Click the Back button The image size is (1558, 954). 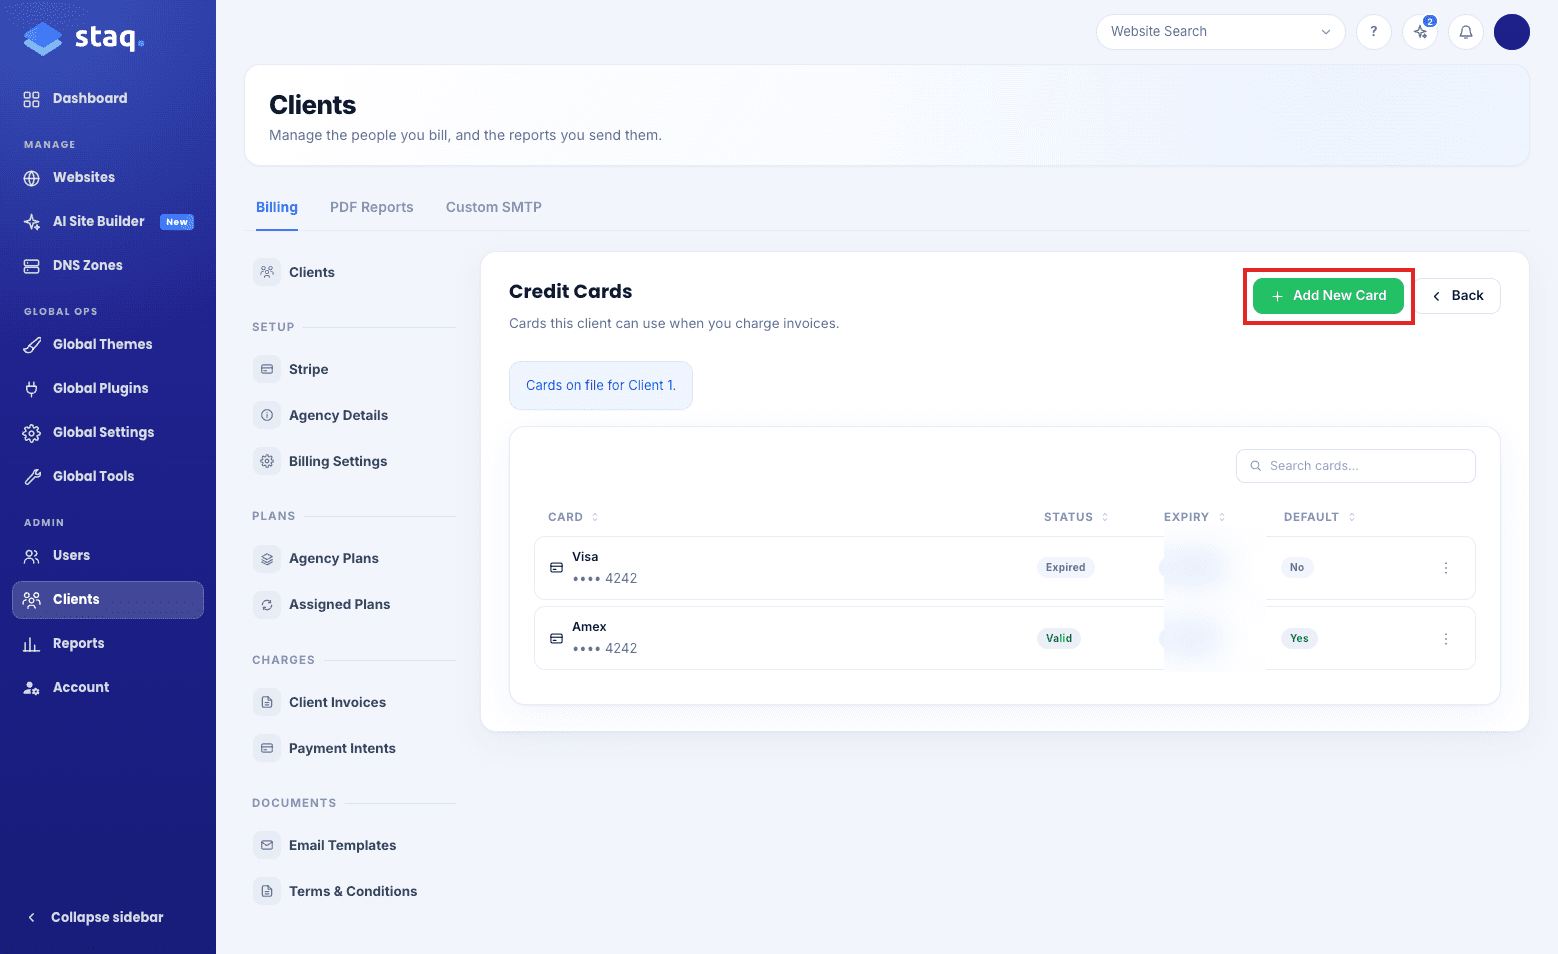(1459, 296)
